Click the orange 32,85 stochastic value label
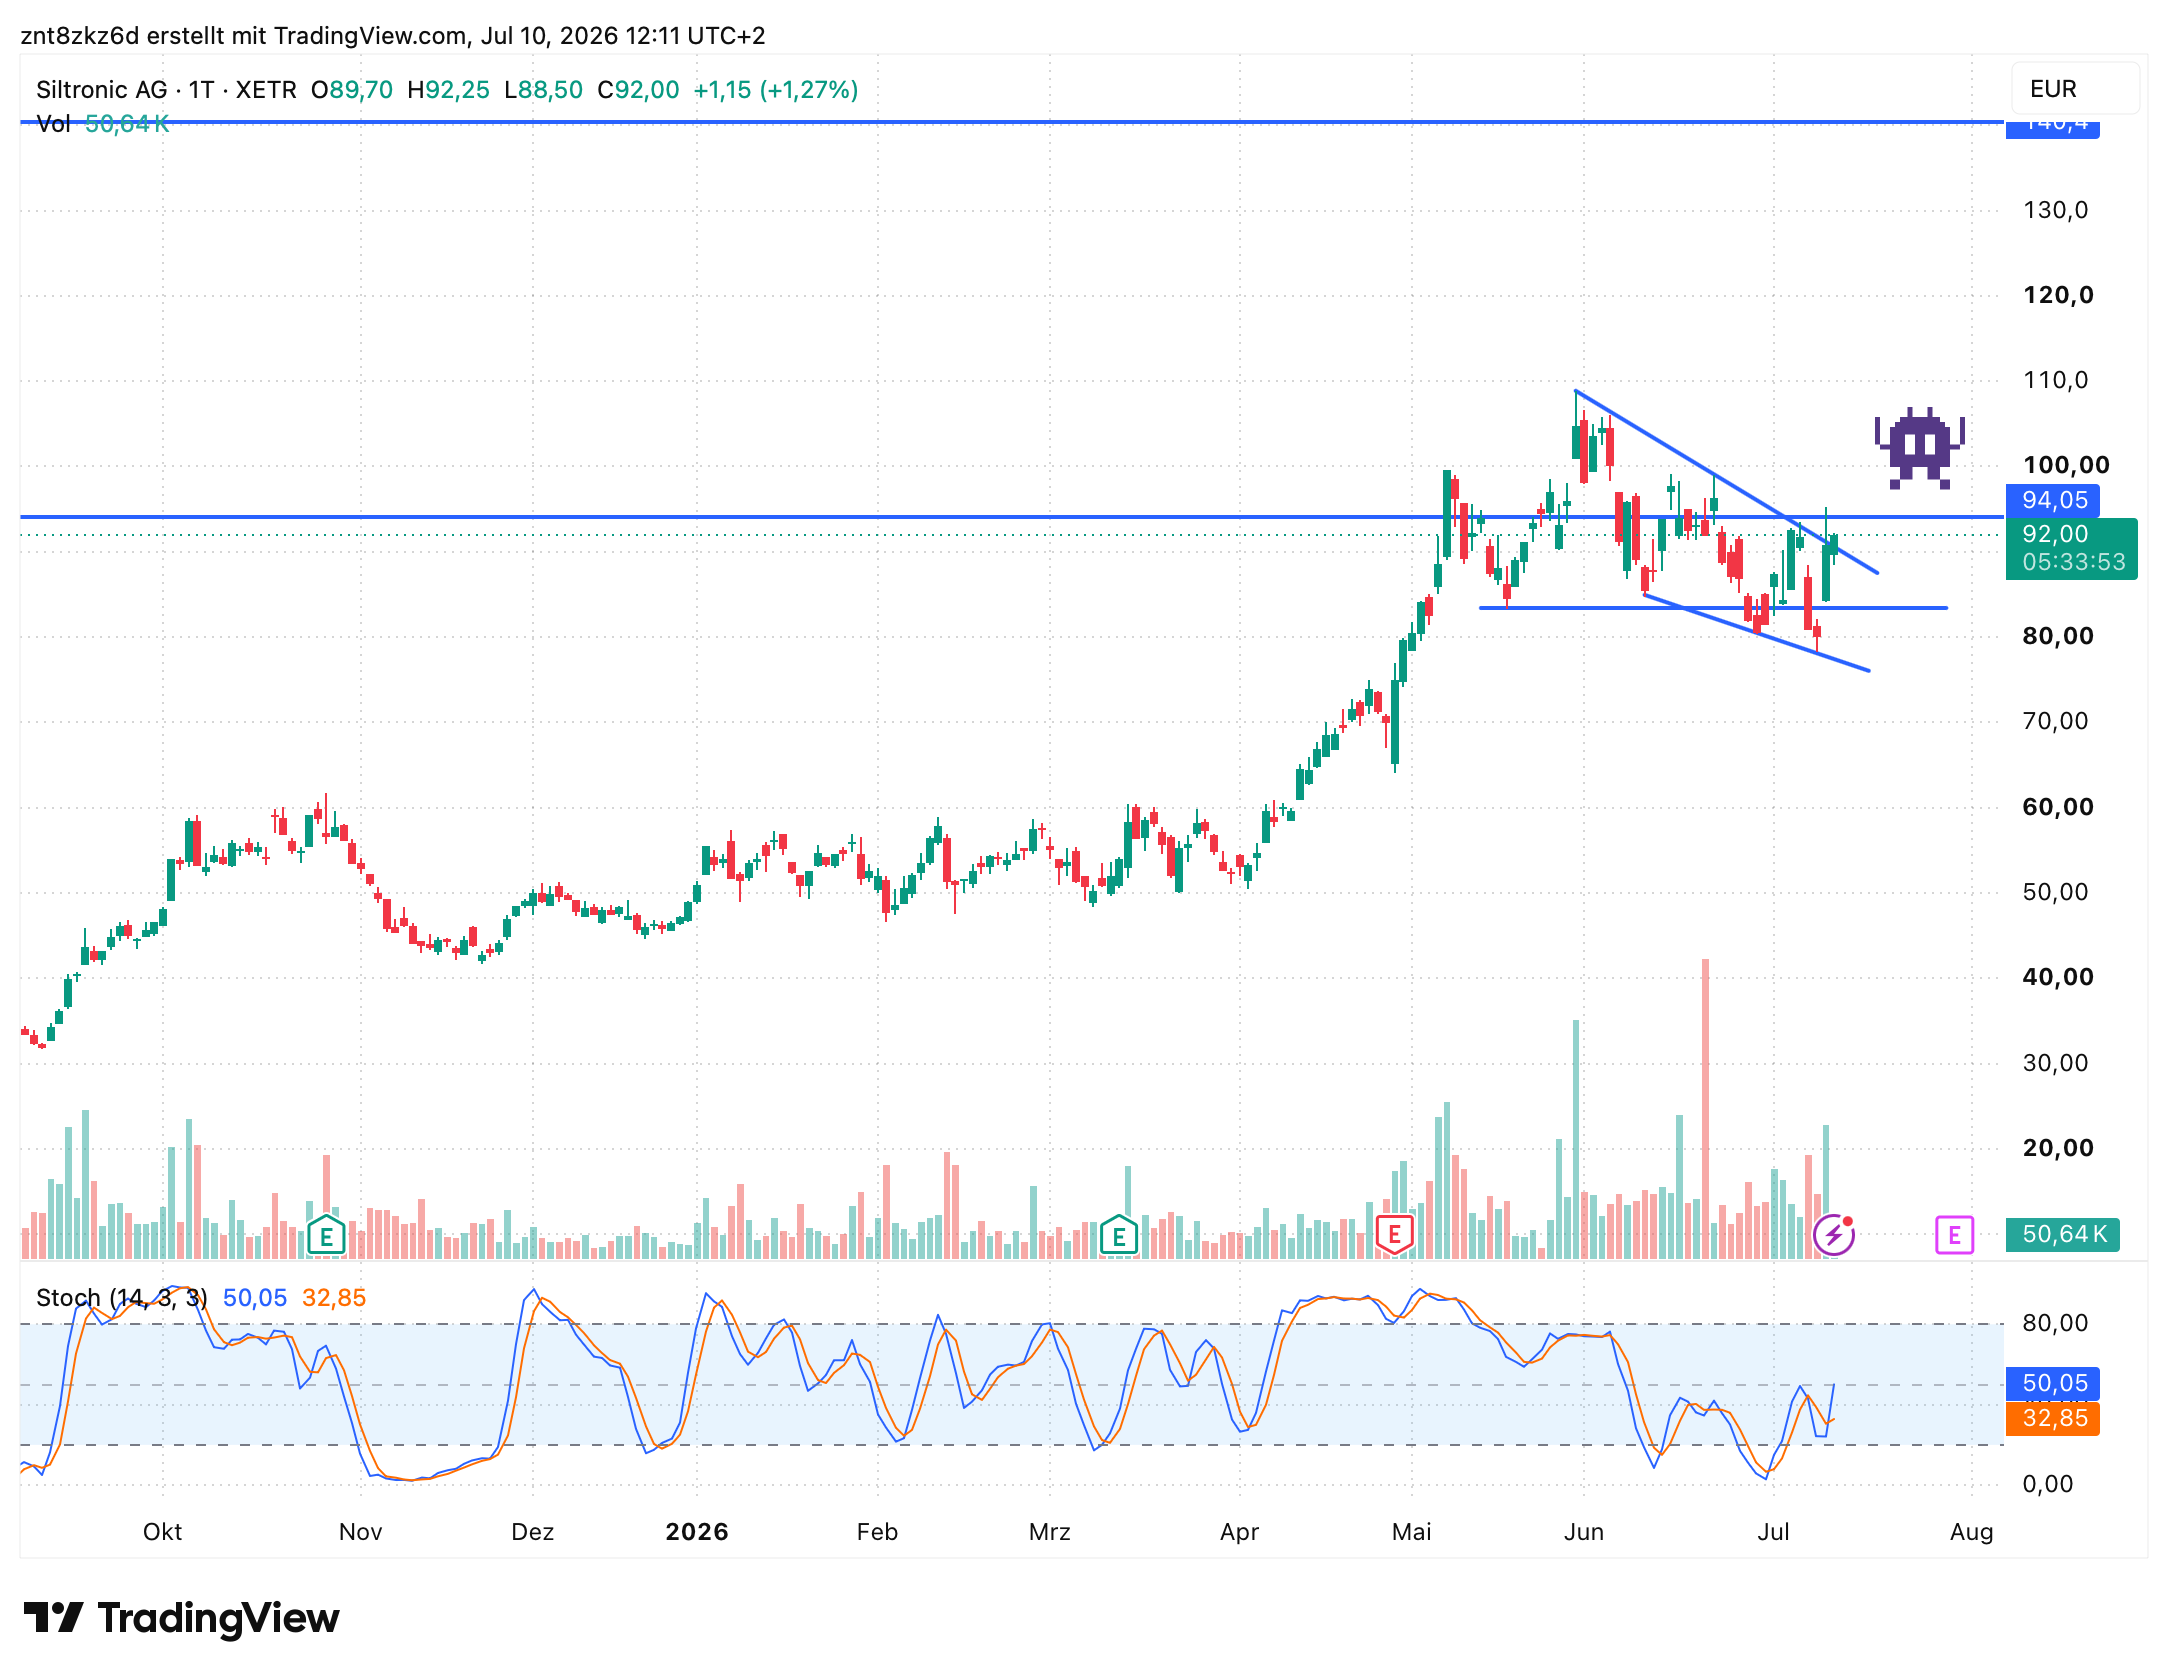This screenshot has height=1678, width=2168. click(x=2053, y=1418)
